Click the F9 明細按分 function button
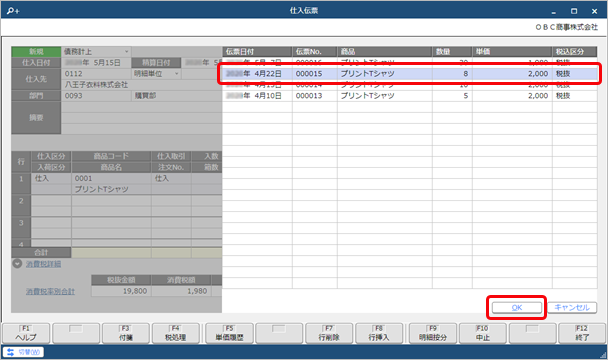 (x=433, y=333)
